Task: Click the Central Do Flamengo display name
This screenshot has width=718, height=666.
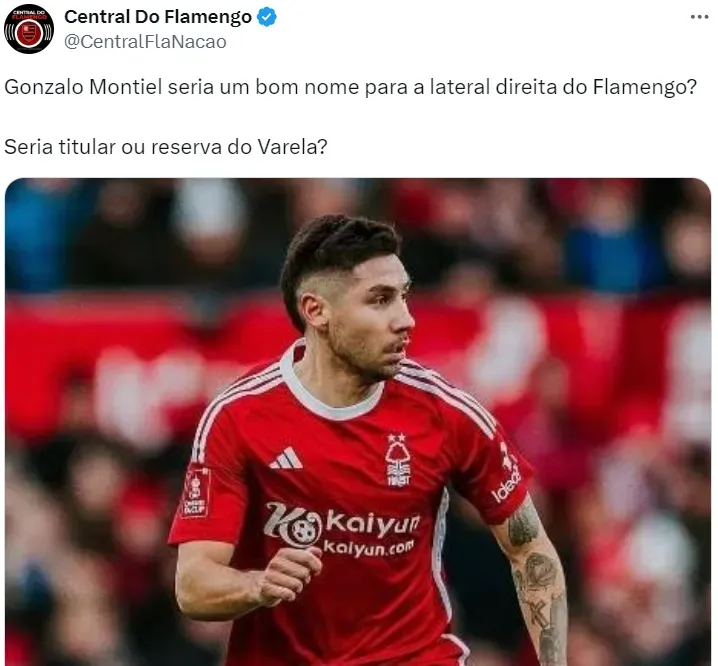Action: tap(158, 17)
